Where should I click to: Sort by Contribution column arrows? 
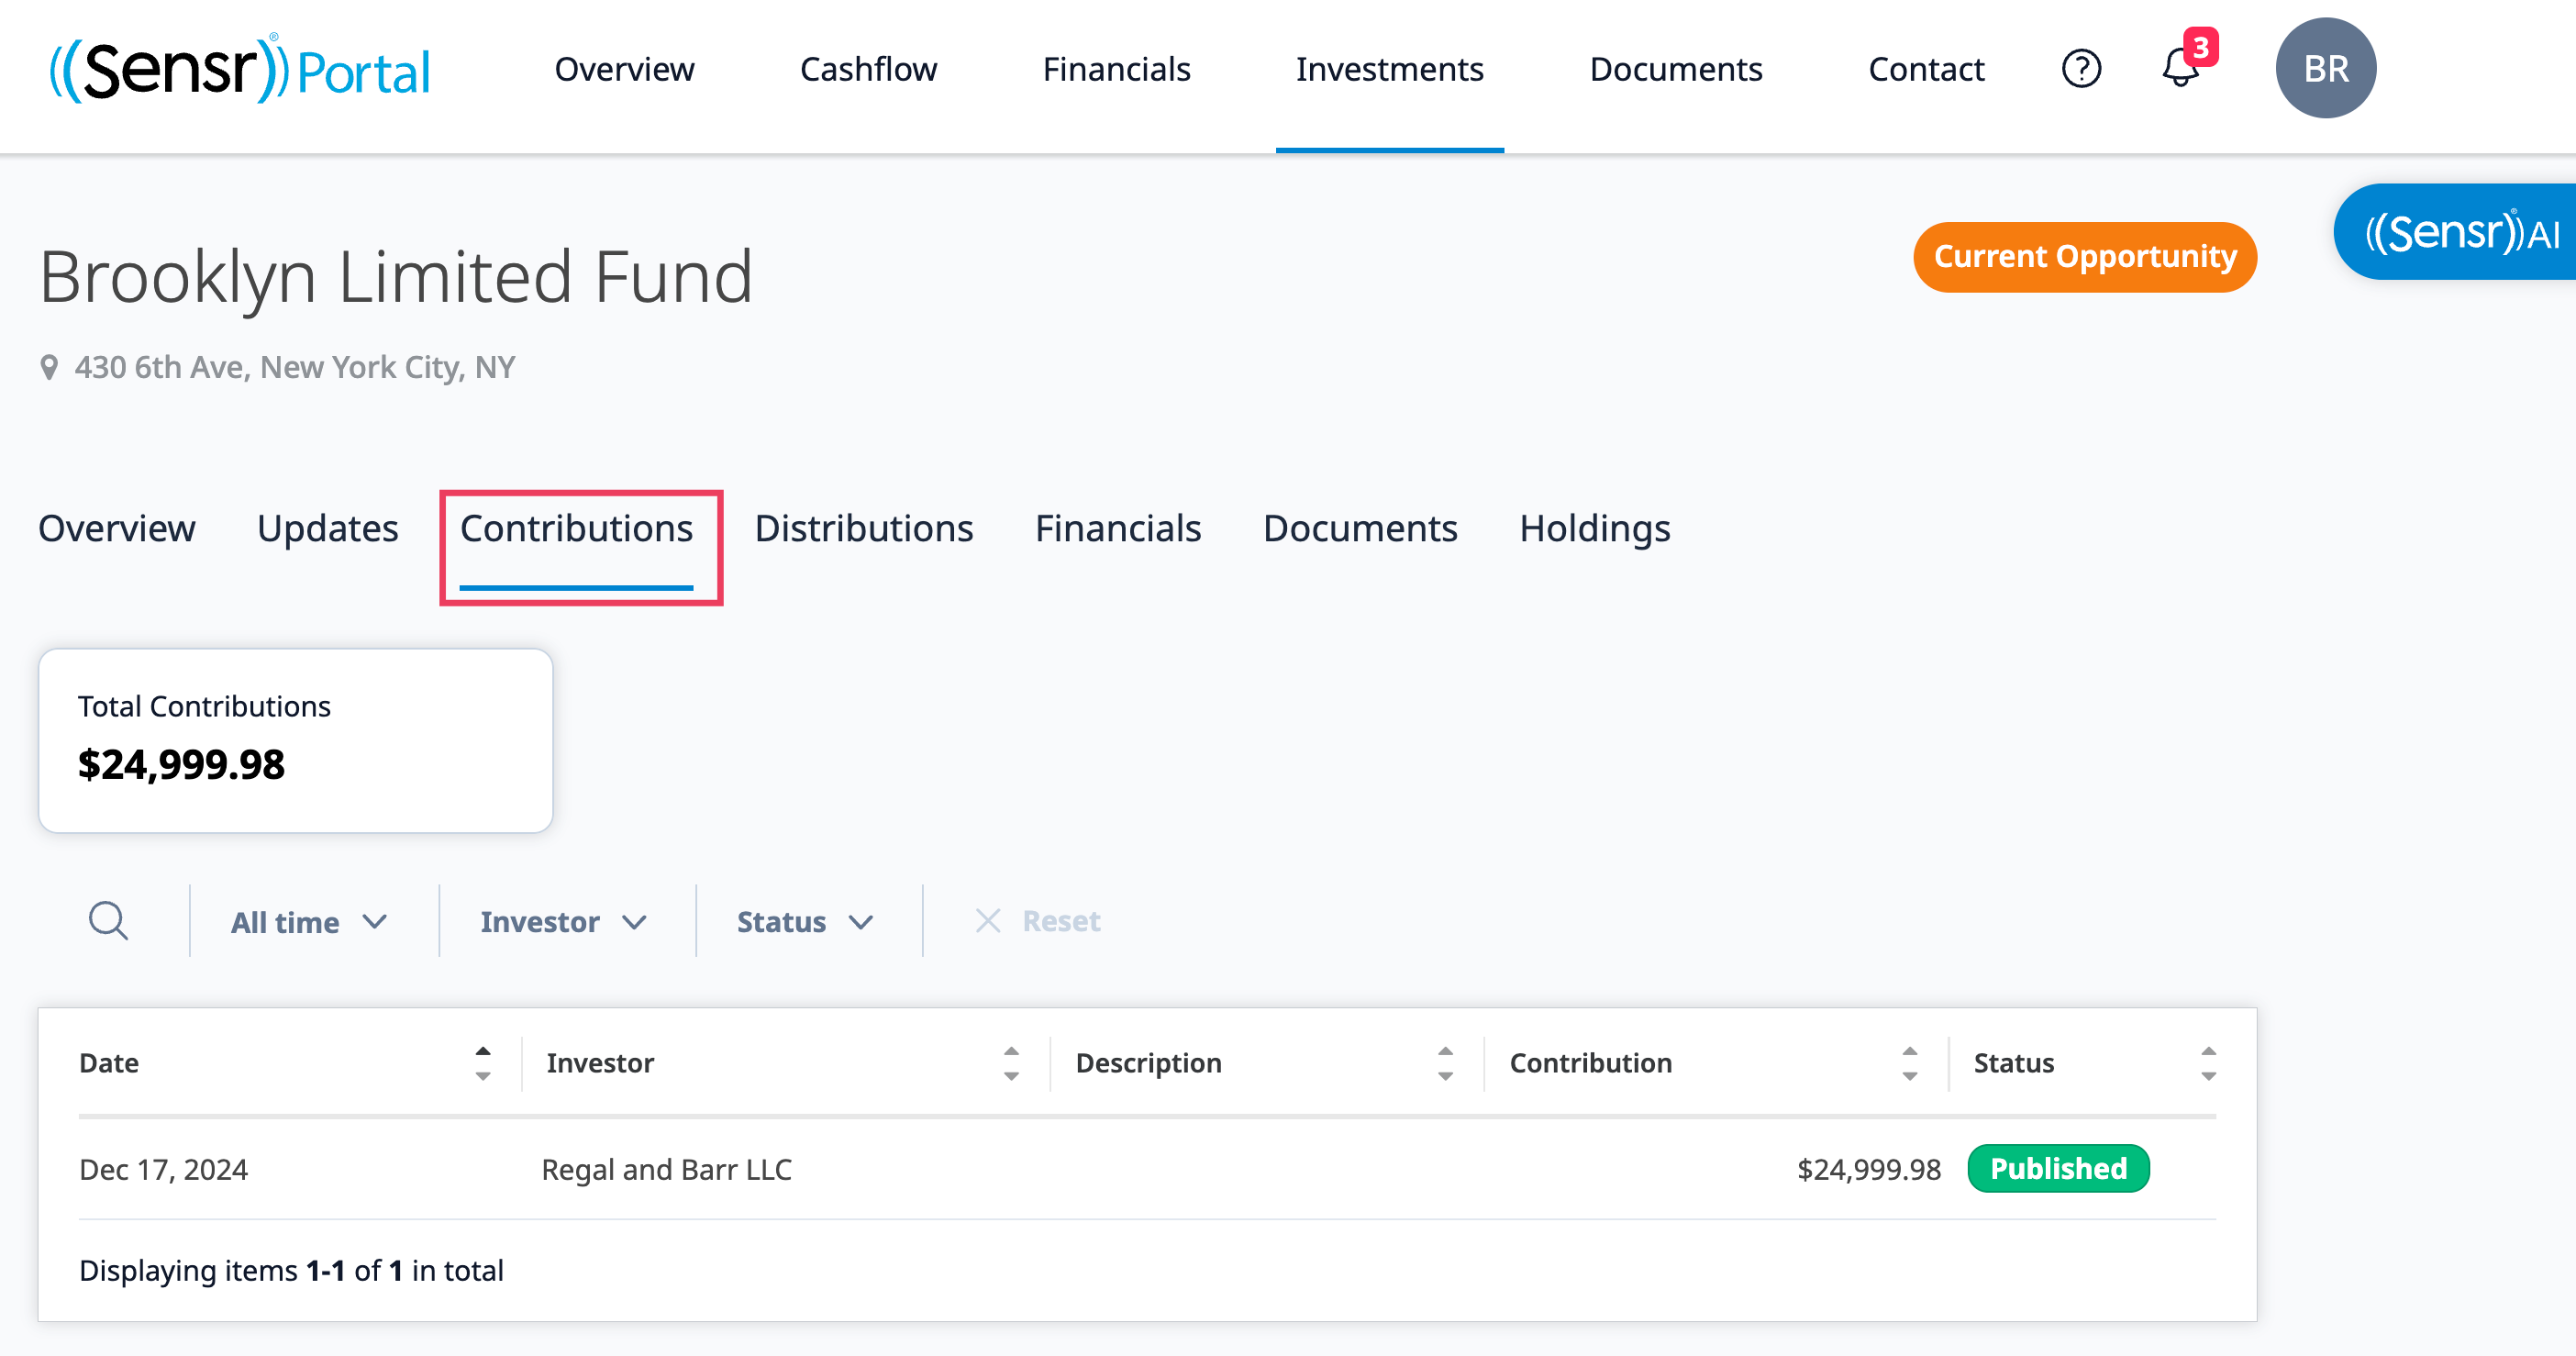pyautogui.click(x=1909, y=1063)
